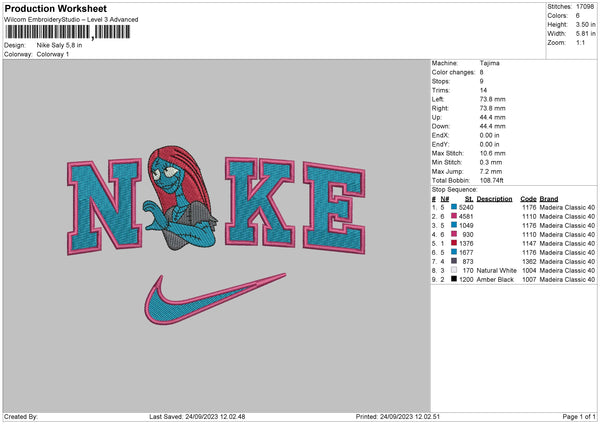
Task: Click the embroidered letter N in the design
Action: tap(104, 207)
